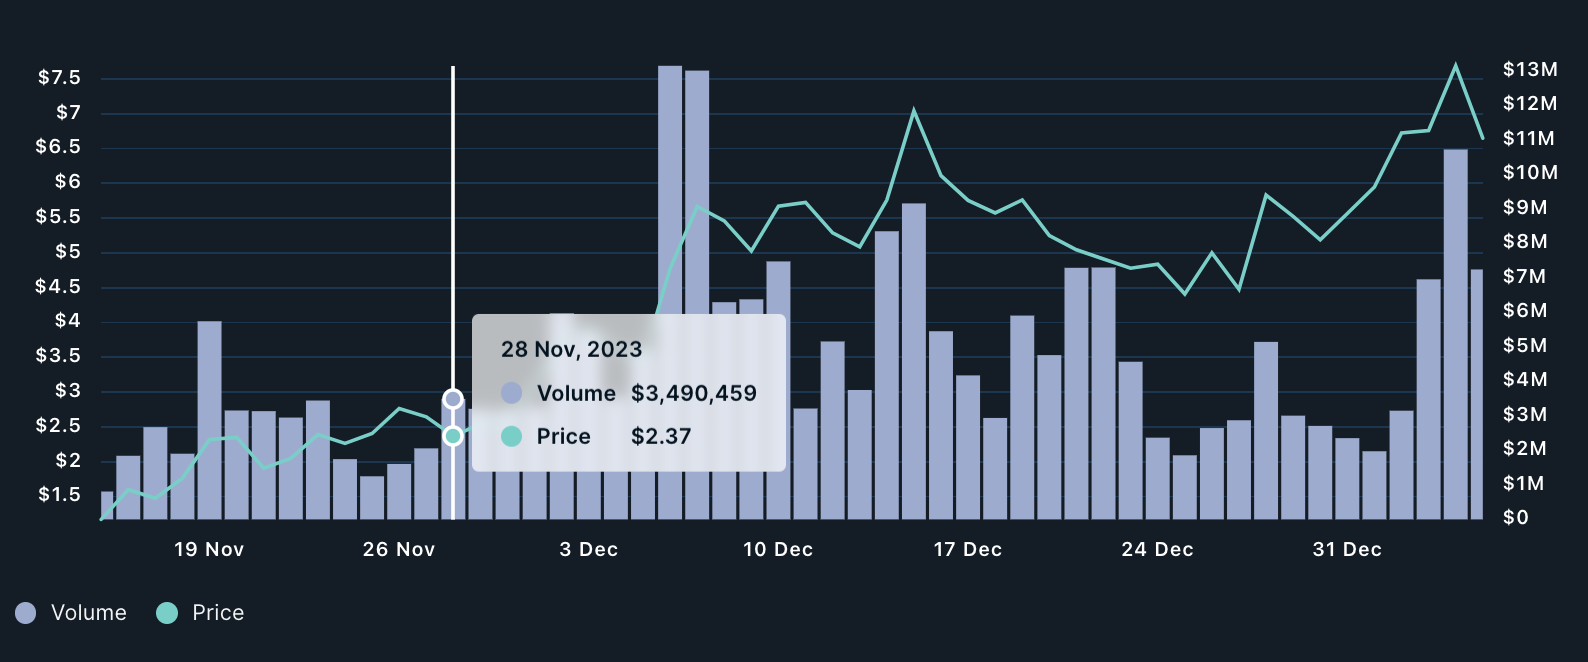1588x662 pixels.
Task: Click the Price legend teal dot
Action: tap(167, 613)
